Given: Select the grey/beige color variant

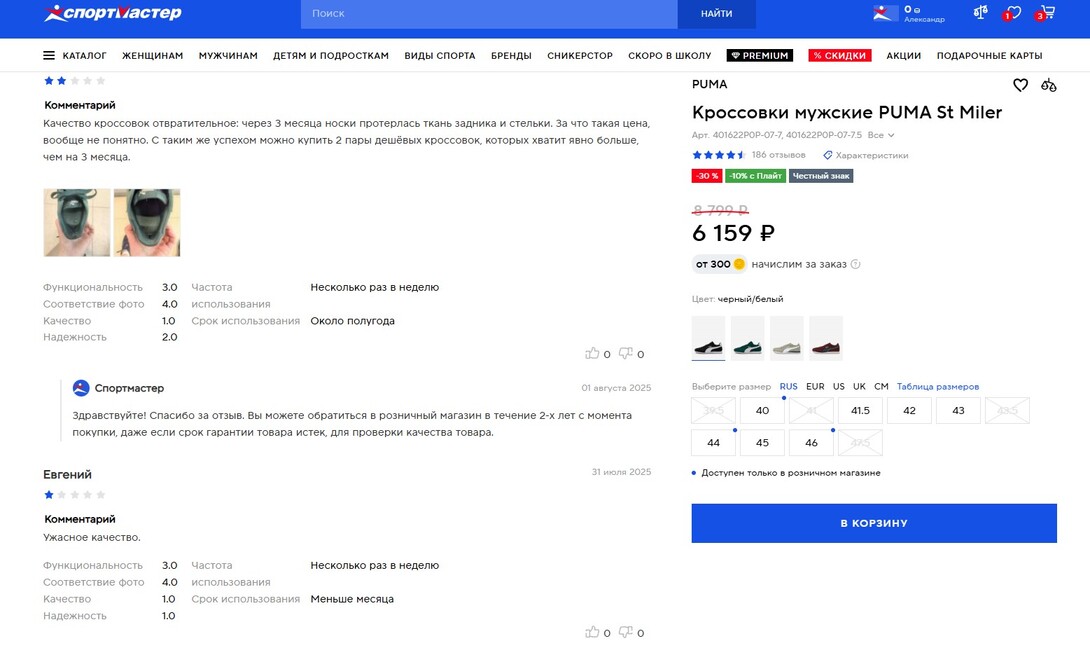Looking at the screenshot, I should pyautogui.click(x=787, y=338).
